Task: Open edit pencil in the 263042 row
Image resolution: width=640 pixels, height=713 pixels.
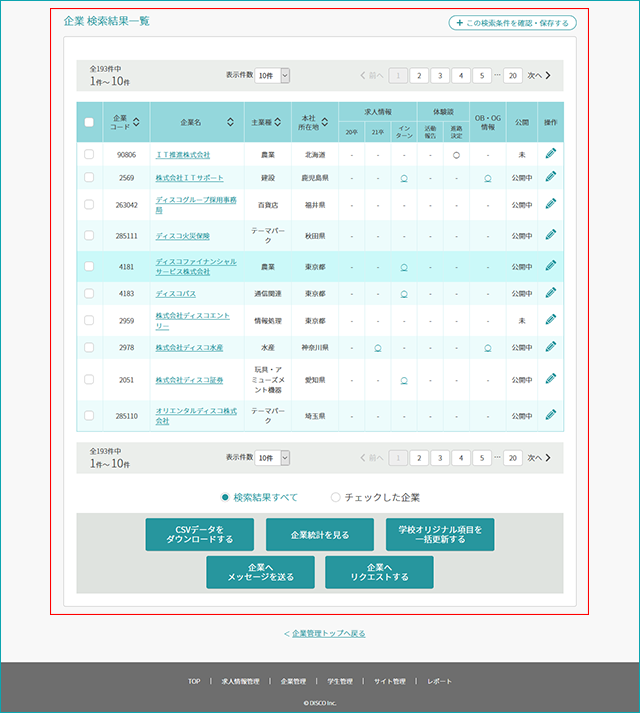Action: tap(550, 204)
